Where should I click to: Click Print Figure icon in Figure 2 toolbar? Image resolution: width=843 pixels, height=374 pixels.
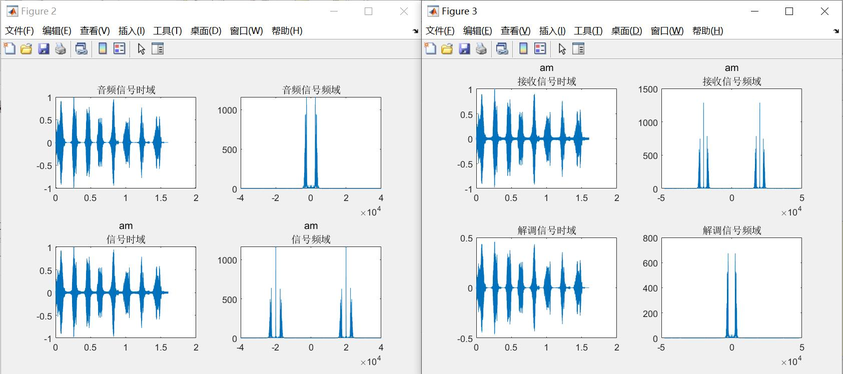[x=60, y=49]
